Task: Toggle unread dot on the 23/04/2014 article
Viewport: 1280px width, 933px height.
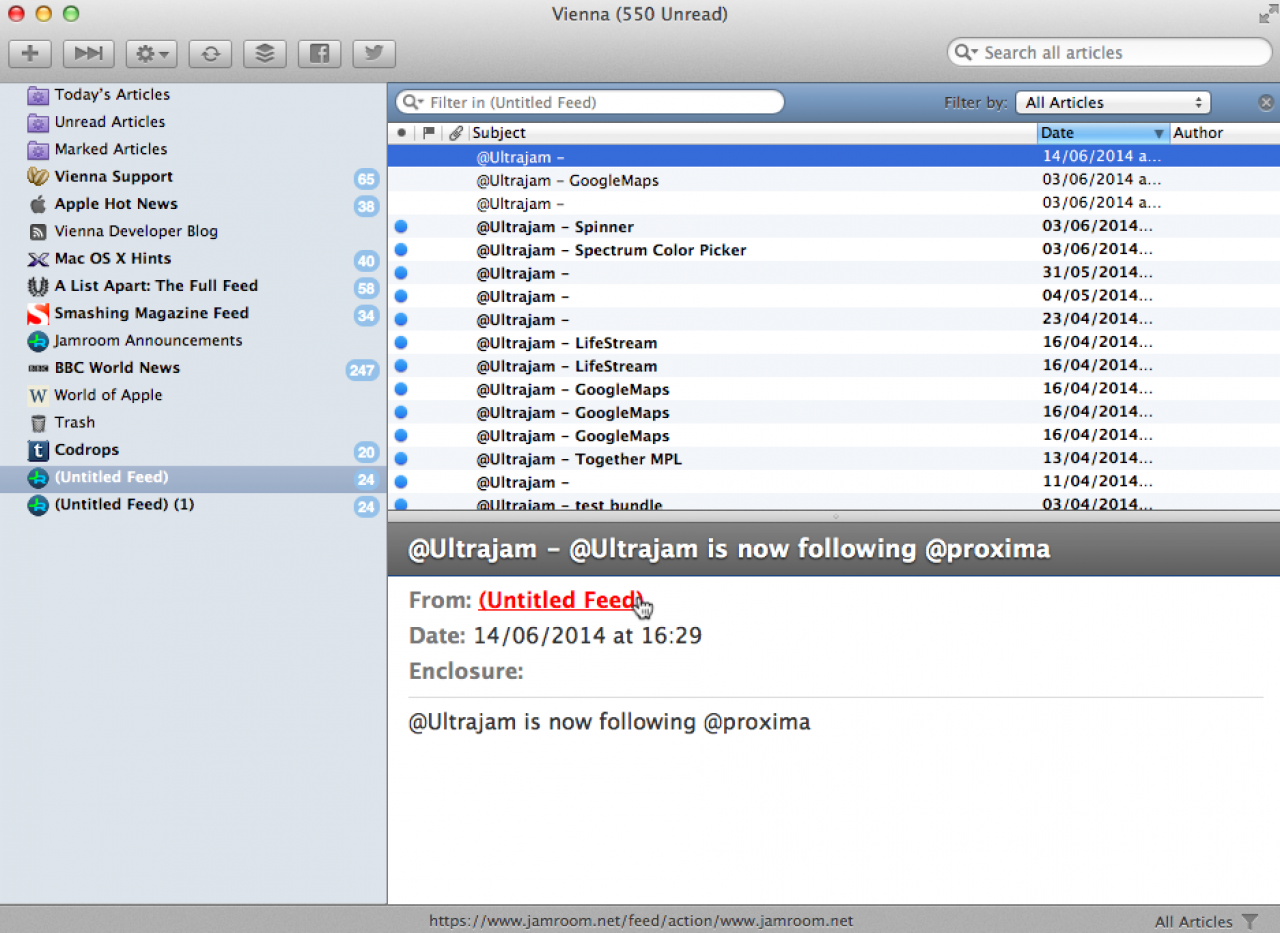Action: click(401, 320)
